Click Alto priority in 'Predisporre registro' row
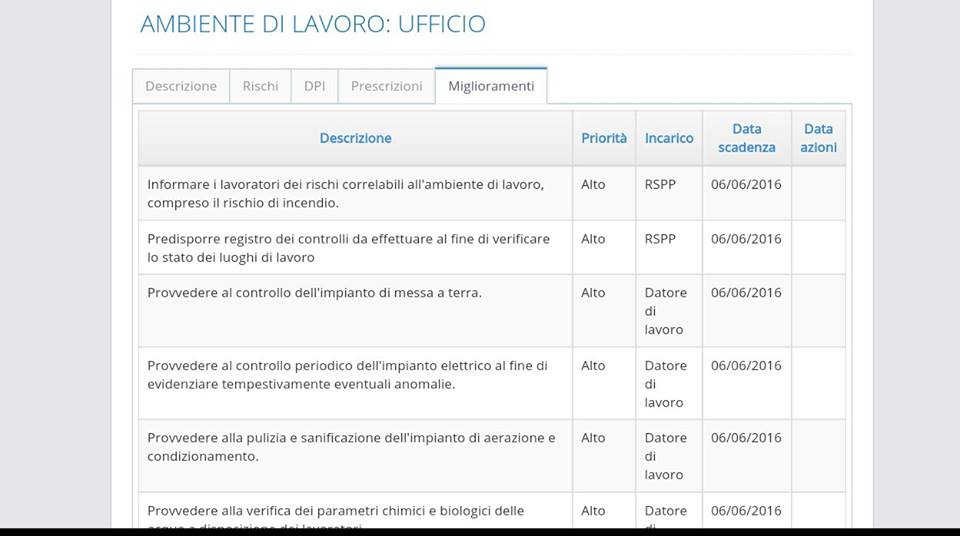The image size is (960, 536). [593, 239]
